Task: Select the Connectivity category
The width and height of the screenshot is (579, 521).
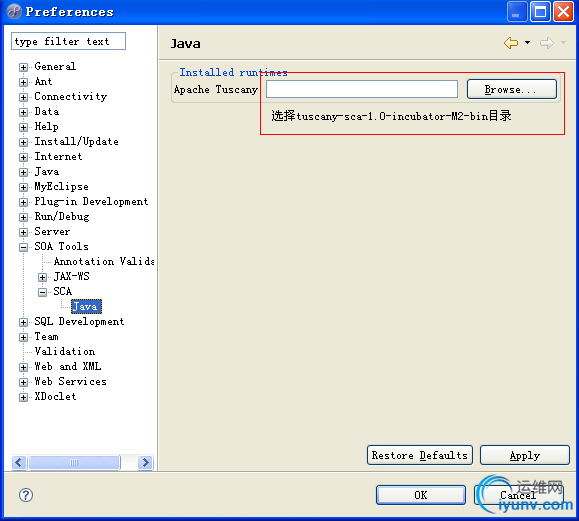Action: point(71,97)
